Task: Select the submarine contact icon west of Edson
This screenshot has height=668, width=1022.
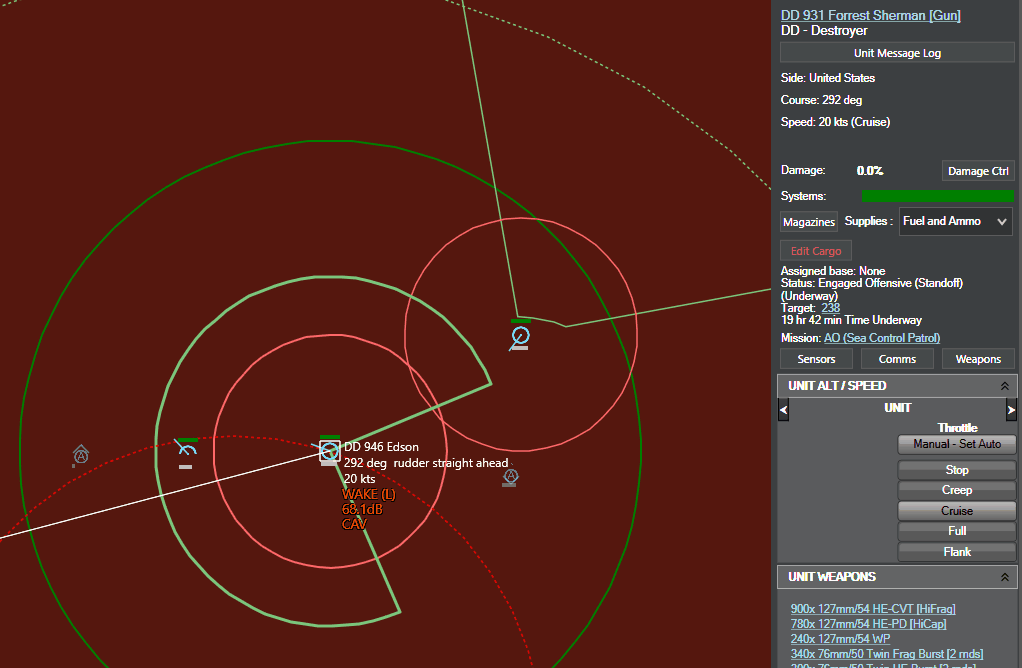Action: click(186, 449)
